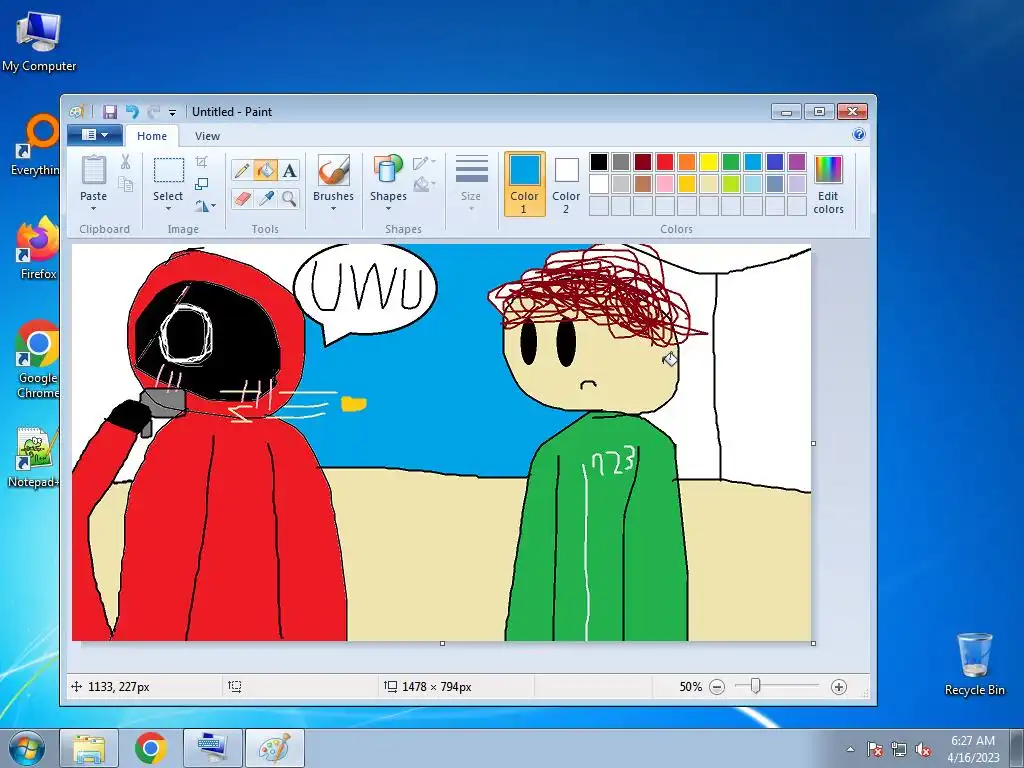Open the shape Fill dropdown
This screenshot has height=768, width=1024.
pyautogui.click(x=424, y=184)
